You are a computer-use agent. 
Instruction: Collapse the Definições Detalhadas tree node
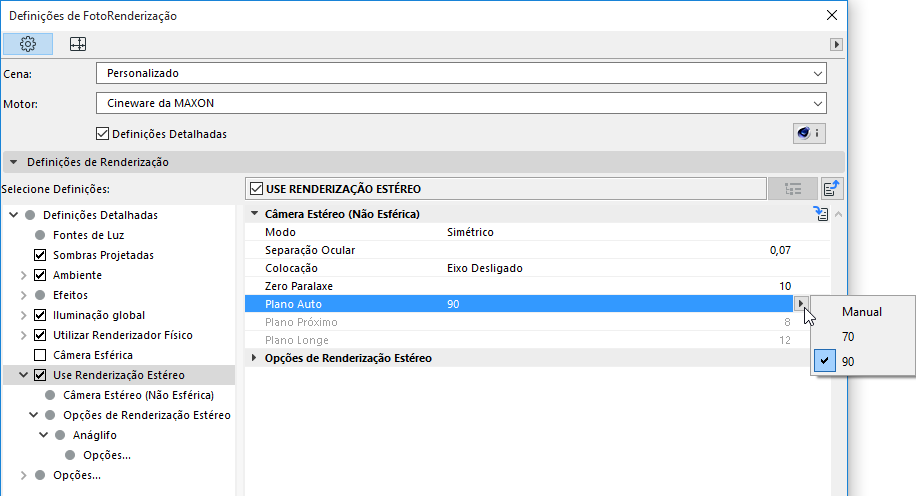click(x=13, y=215)
